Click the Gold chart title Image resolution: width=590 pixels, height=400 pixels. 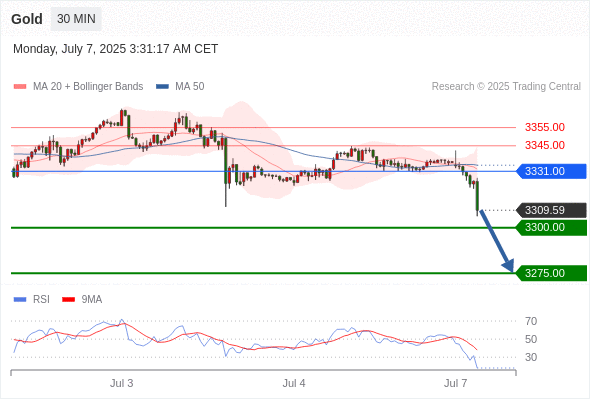coord(27,19)
